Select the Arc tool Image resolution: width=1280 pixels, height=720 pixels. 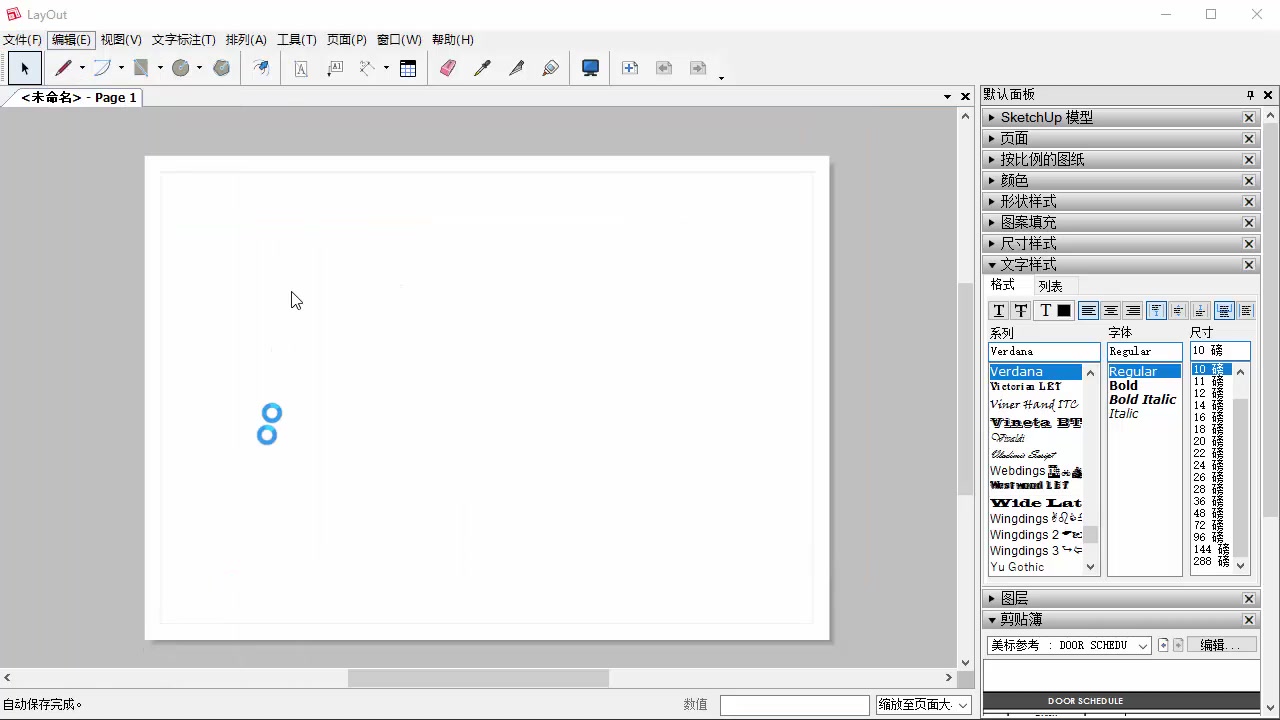coord(102,68)
